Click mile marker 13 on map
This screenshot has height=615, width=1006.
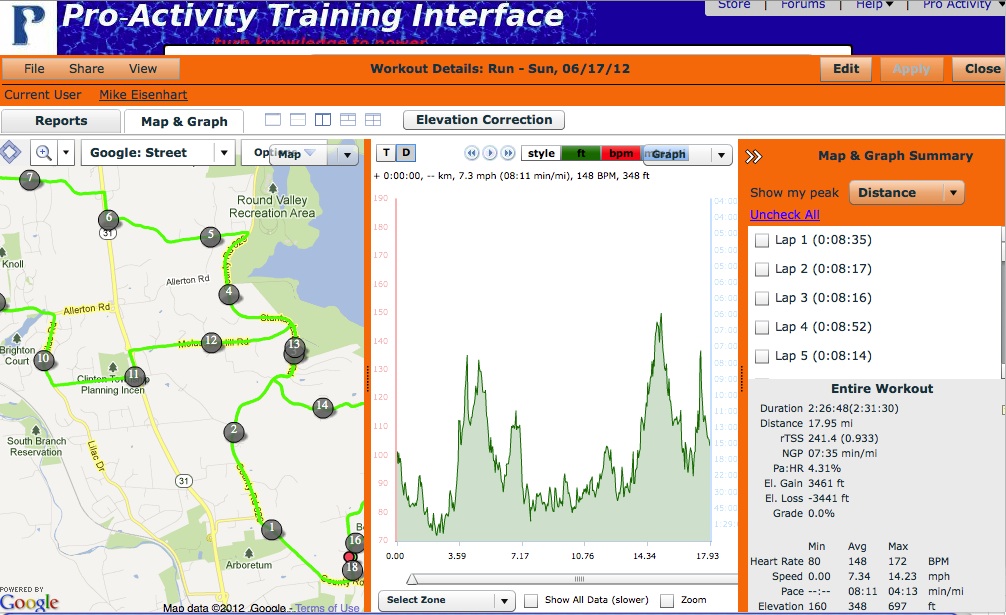[294, 347]
